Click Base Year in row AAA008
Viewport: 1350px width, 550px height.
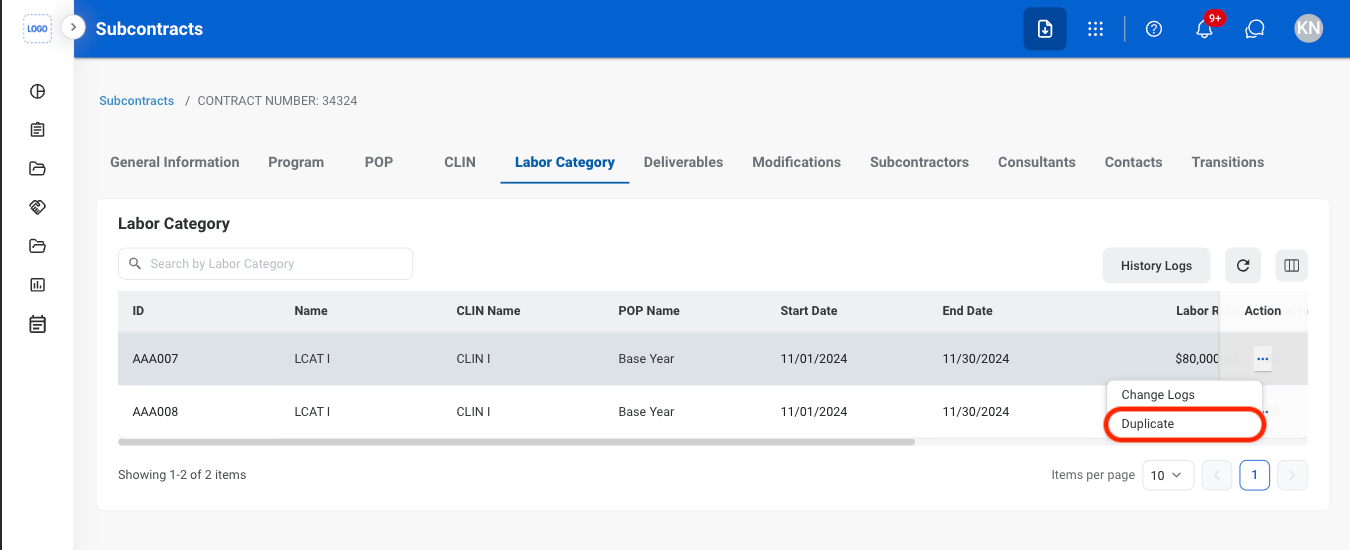tap(646, 412)
